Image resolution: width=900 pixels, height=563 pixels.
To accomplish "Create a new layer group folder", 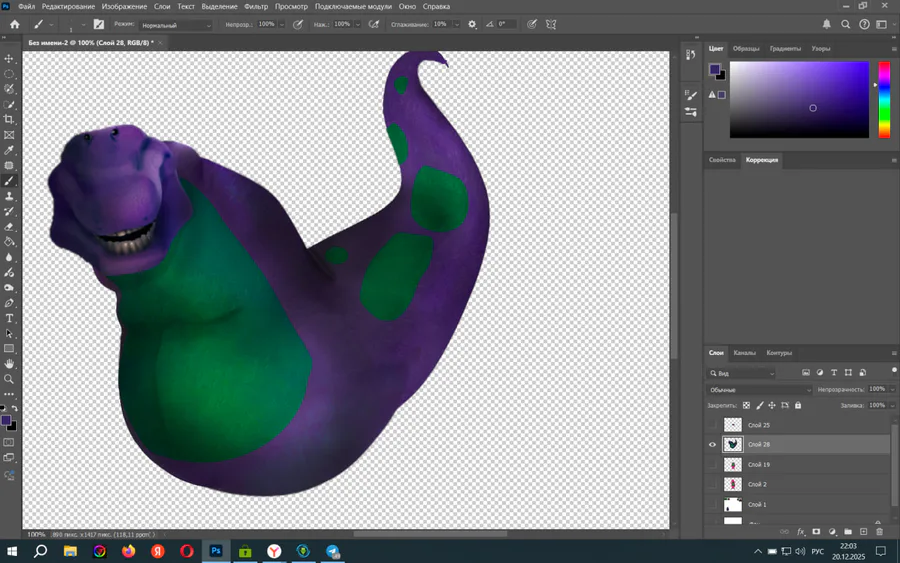I will [x=848, y=532].
